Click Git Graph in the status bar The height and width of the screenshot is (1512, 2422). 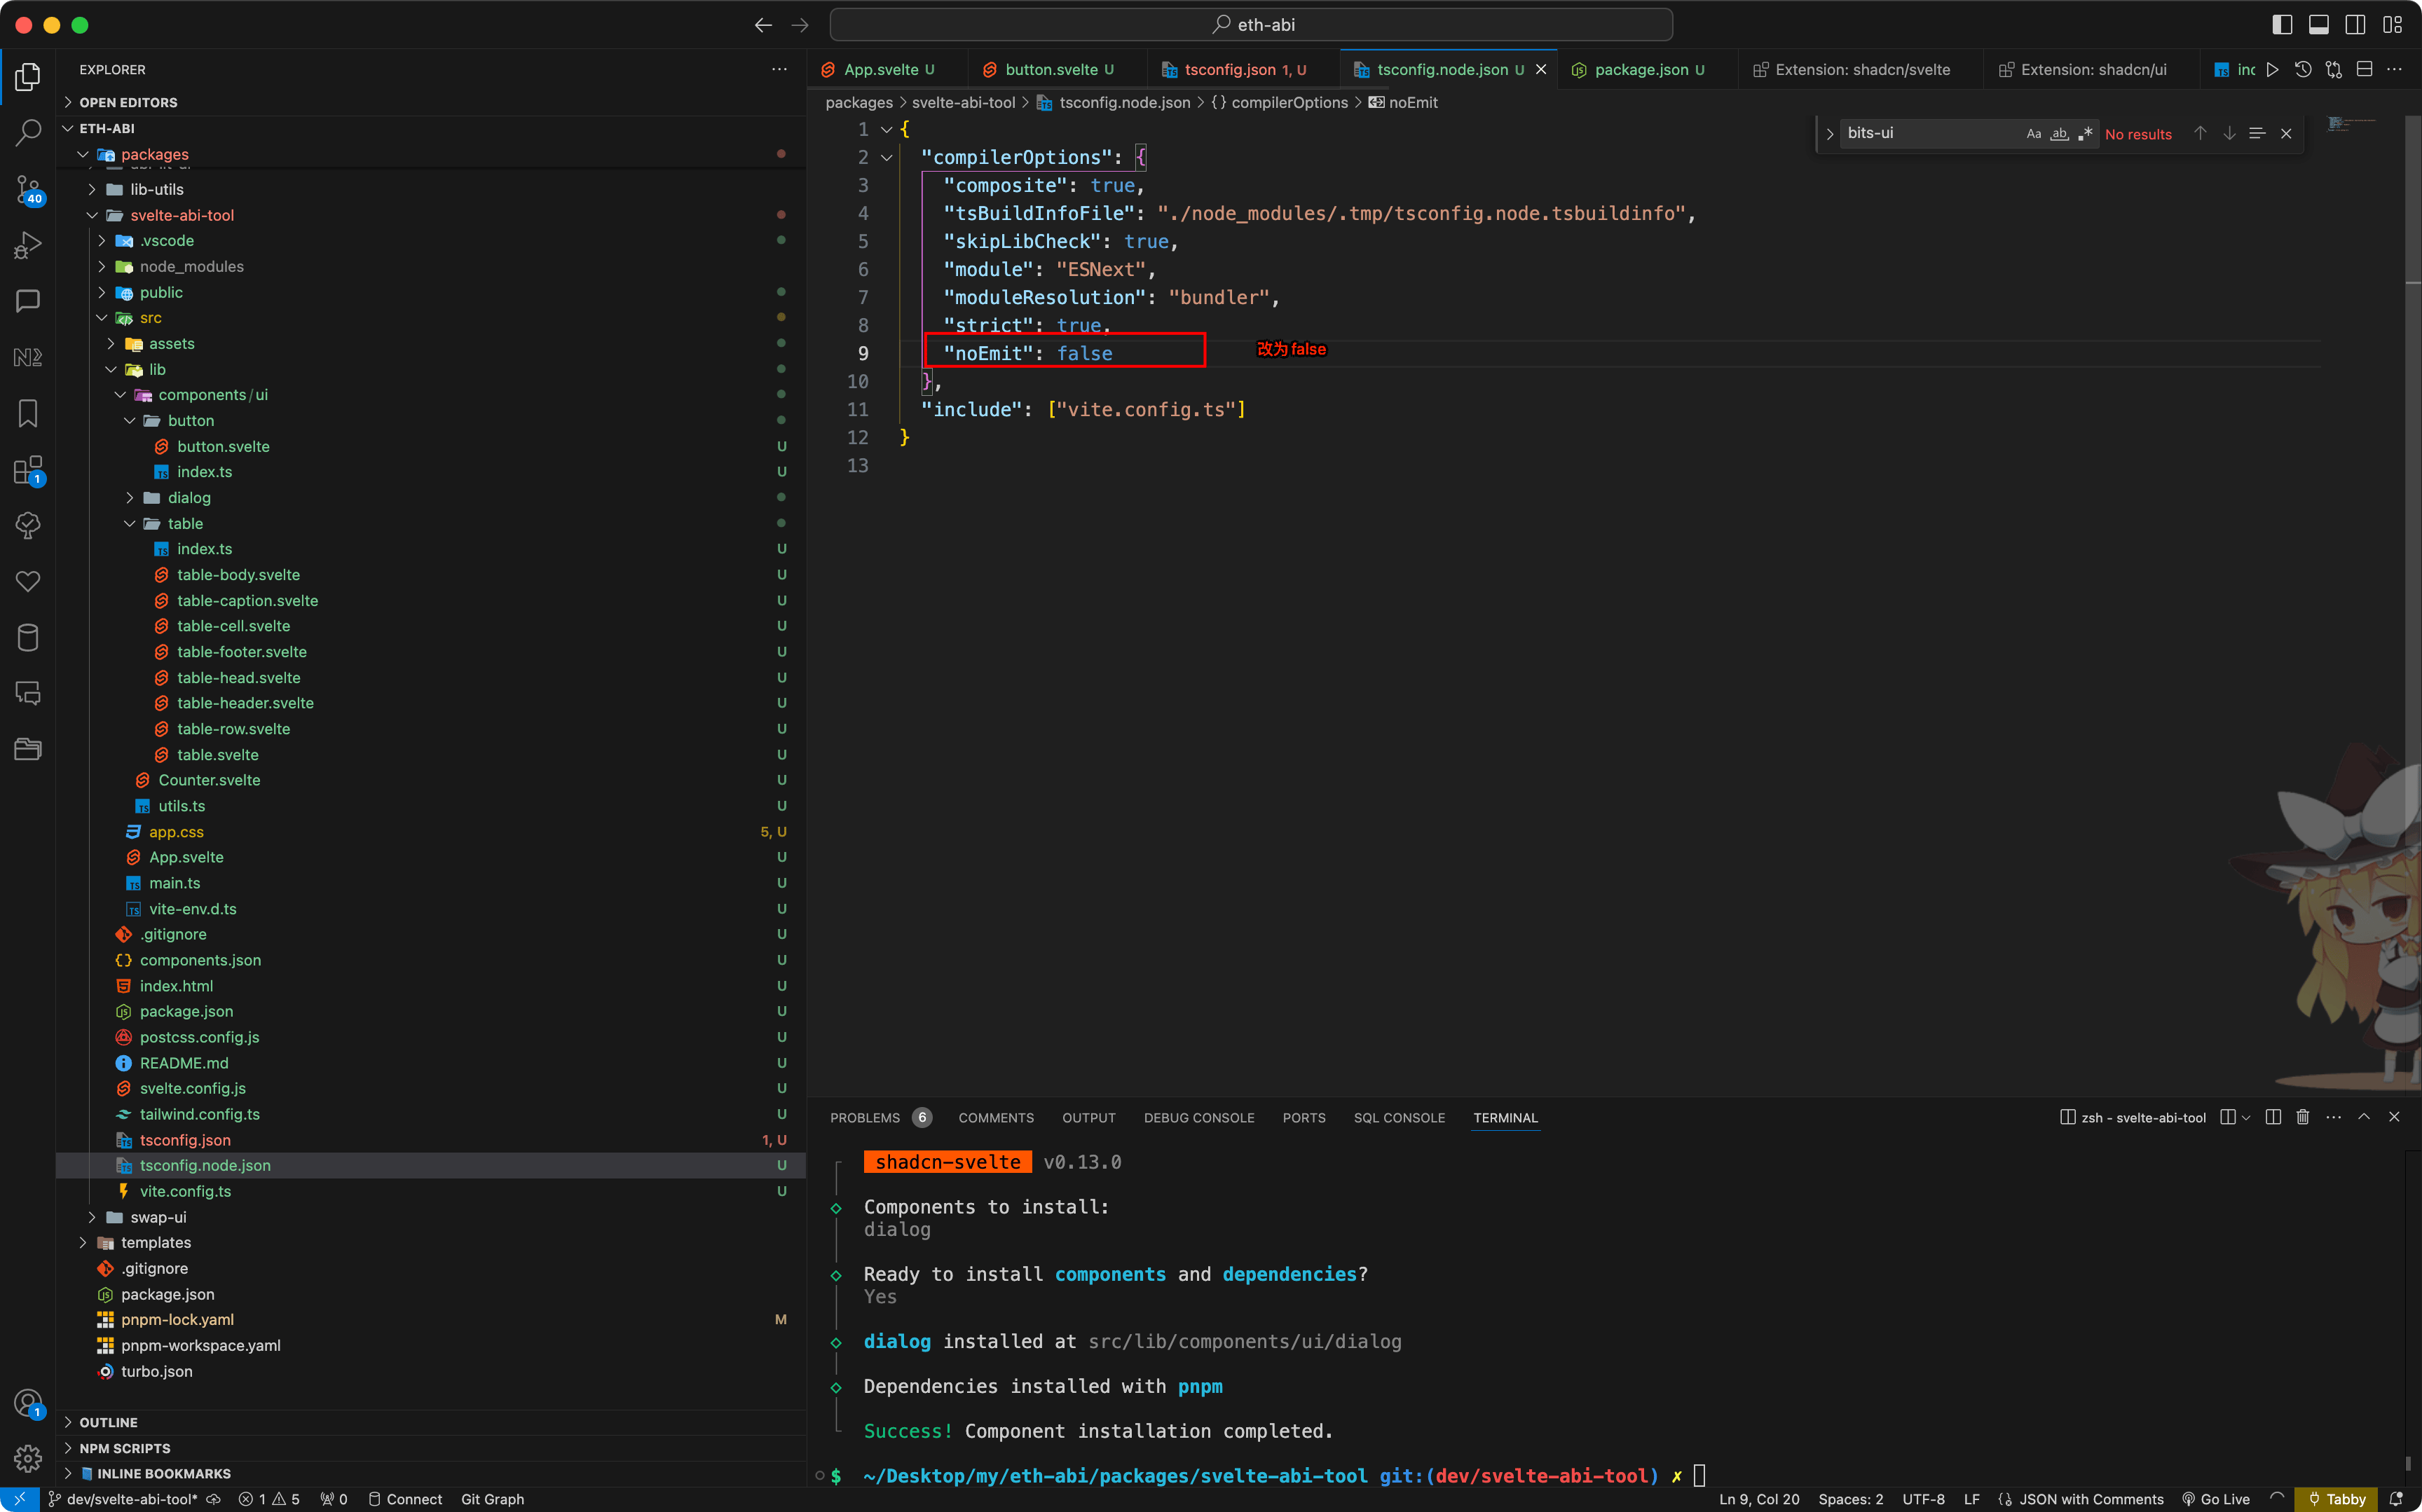[x=492, y=1499]
